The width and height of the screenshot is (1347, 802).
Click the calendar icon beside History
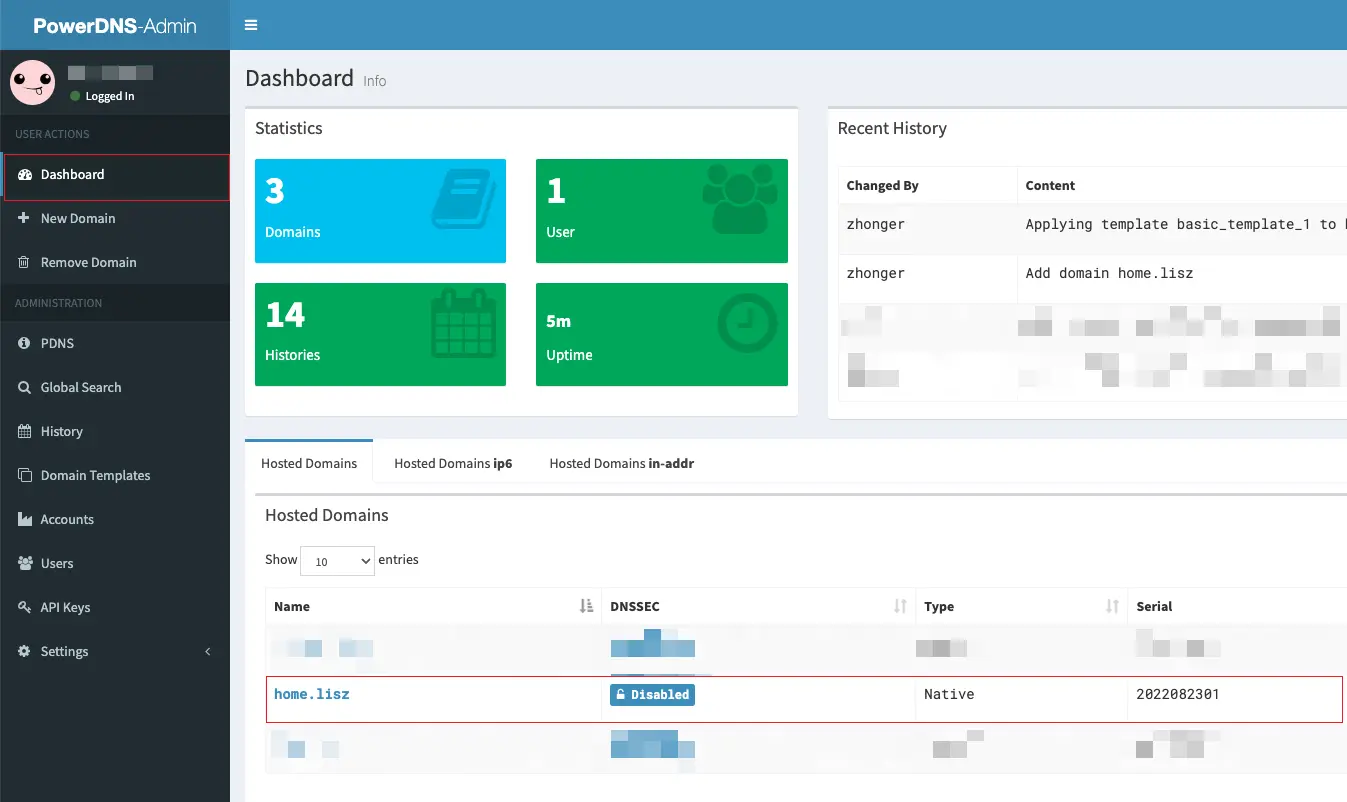coord(25,431)
